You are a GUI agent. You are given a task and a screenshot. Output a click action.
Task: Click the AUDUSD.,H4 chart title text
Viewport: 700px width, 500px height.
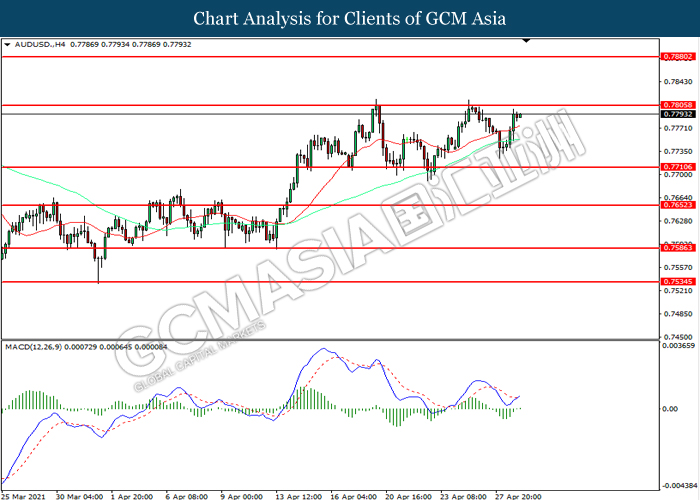(x=40, y=45)
